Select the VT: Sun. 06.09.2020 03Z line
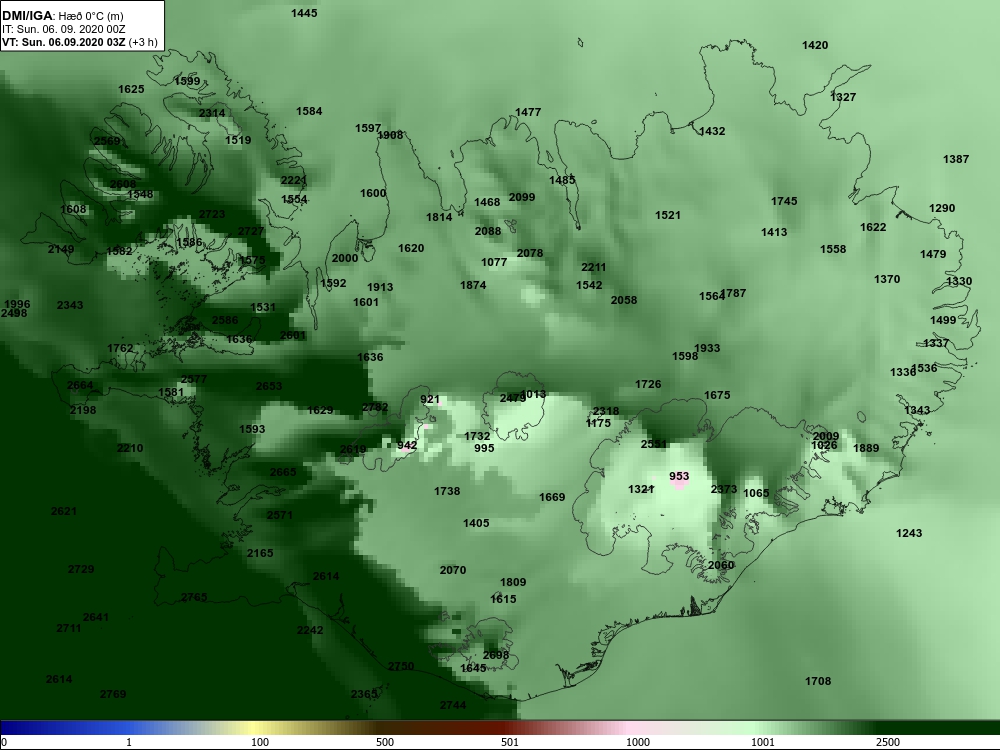Viewport: 1000px width, 750px height. click(80, 42)
